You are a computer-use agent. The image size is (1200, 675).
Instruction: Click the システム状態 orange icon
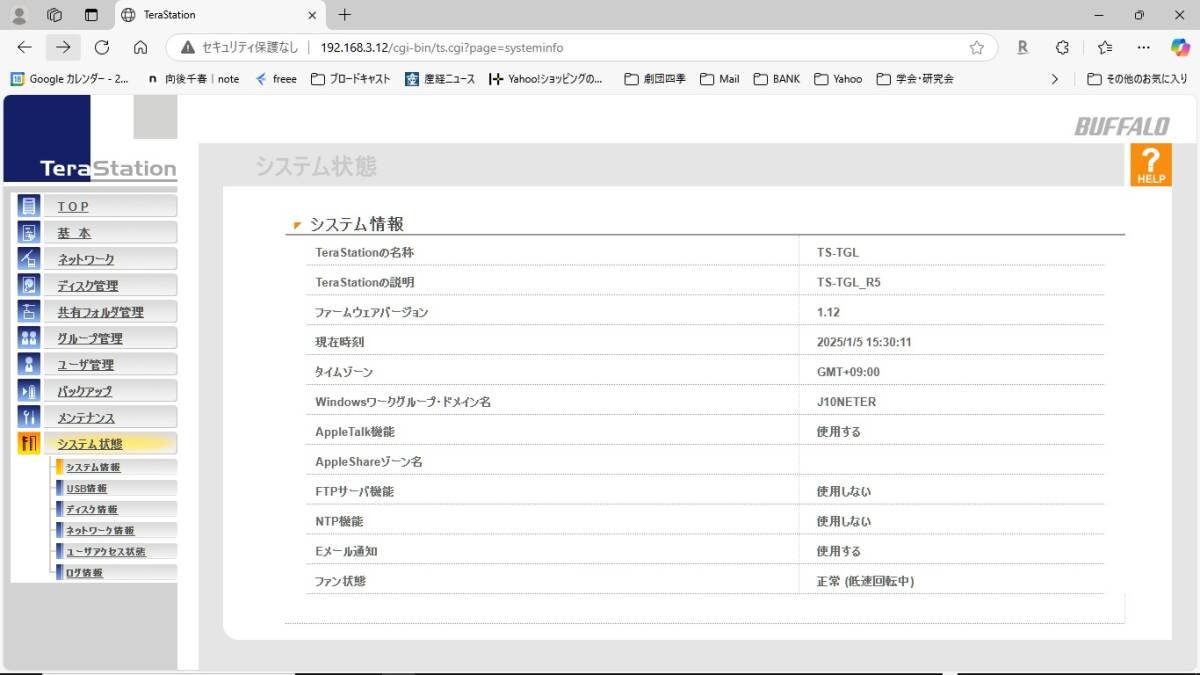point(29,443)
